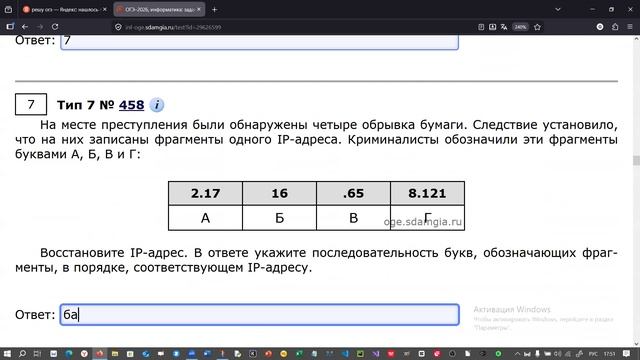Viewport: 640px width, 360px height.
Task: Click the question number 7 box
Action: click(x=31, y=104)
